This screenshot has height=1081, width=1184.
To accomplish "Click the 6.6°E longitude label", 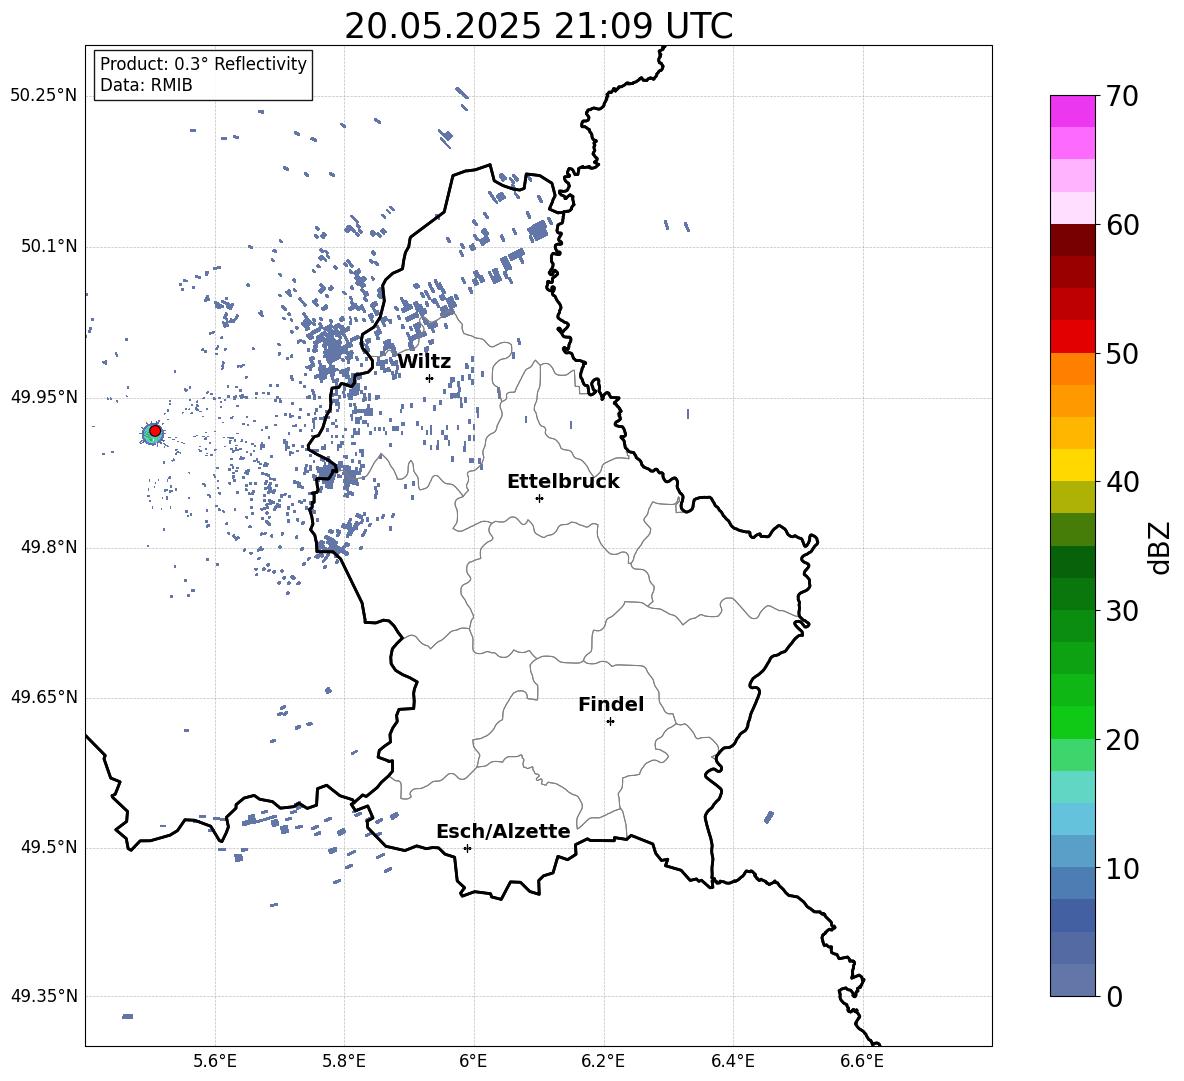I will point(862,1062).
